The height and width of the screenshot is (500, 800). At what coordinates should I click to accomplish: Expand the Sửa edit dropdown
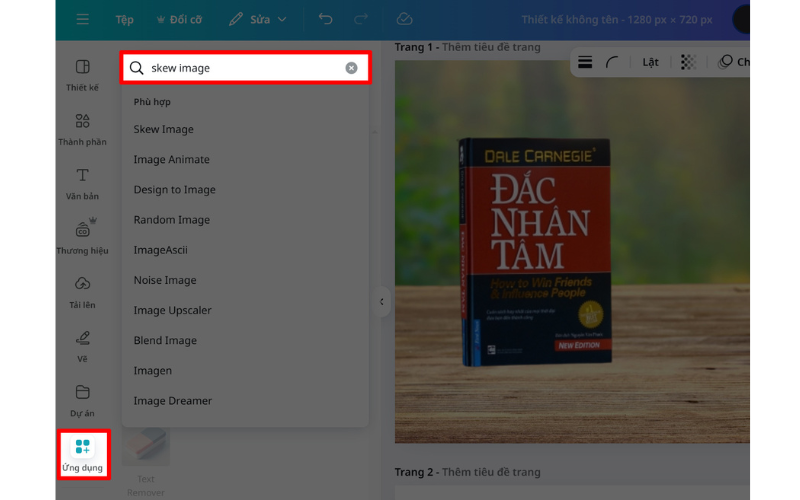tap(258, 19)
